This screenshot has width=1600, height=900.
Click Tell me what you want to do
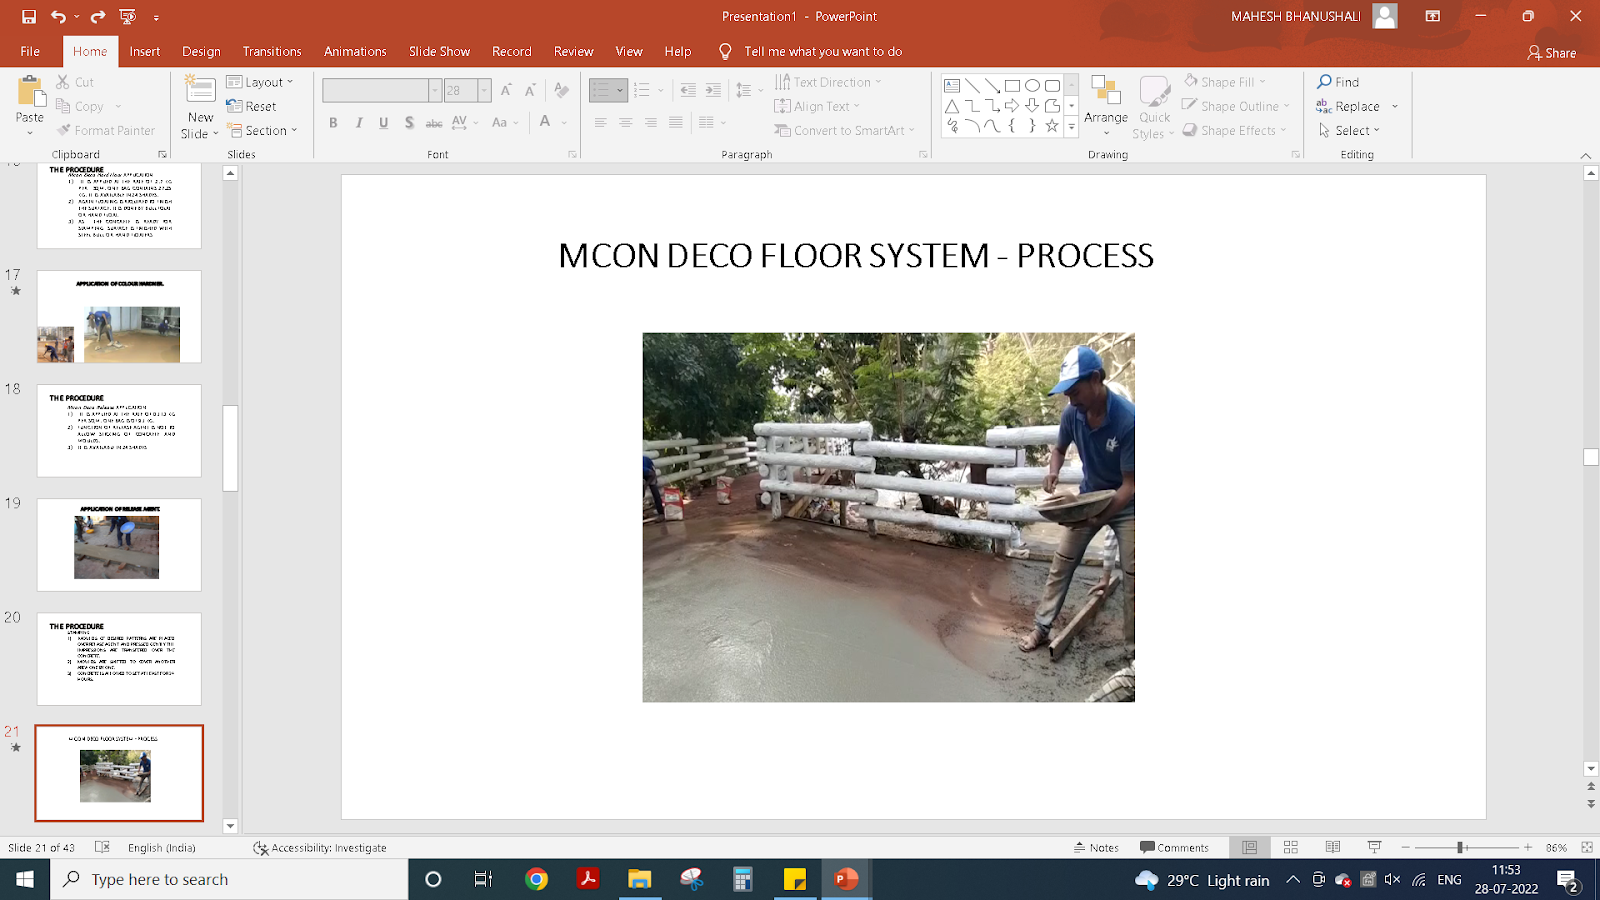822,51
